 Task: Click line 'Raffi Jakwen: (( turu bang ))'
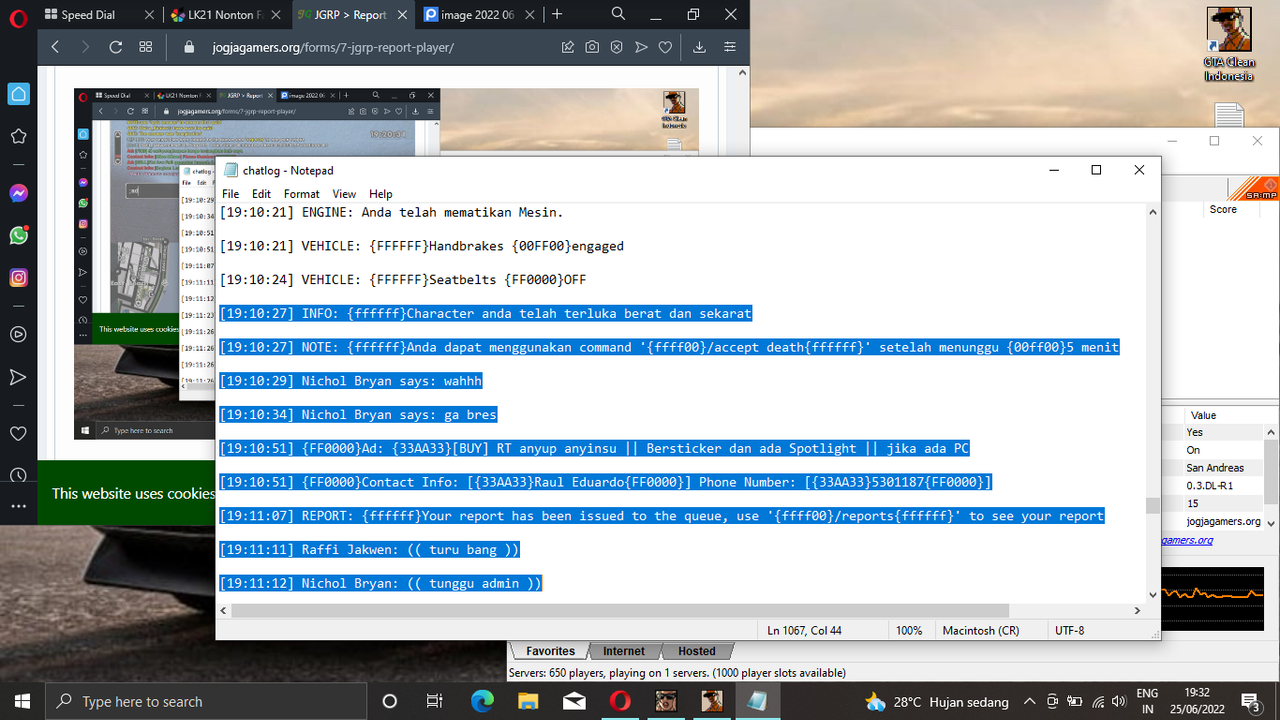(370, 550)
